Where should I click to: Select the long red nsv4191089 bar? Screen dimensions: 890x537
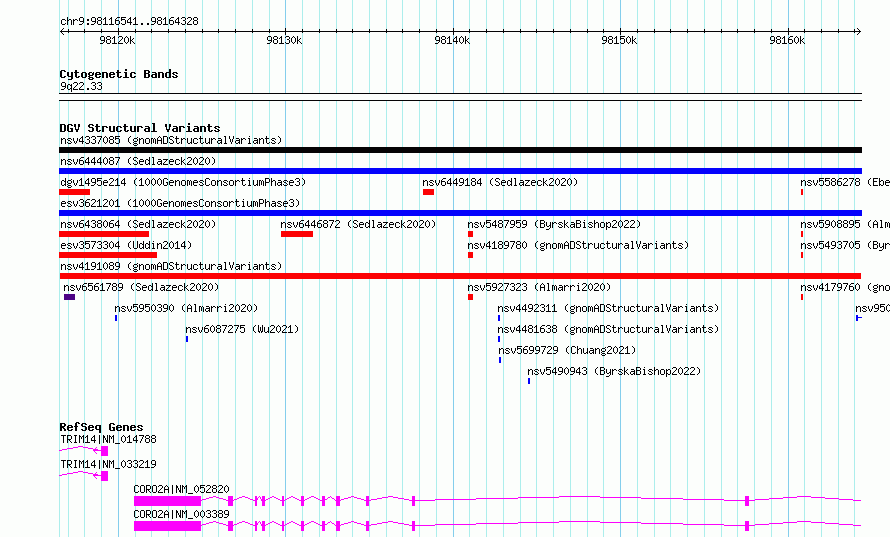(460, 276)
